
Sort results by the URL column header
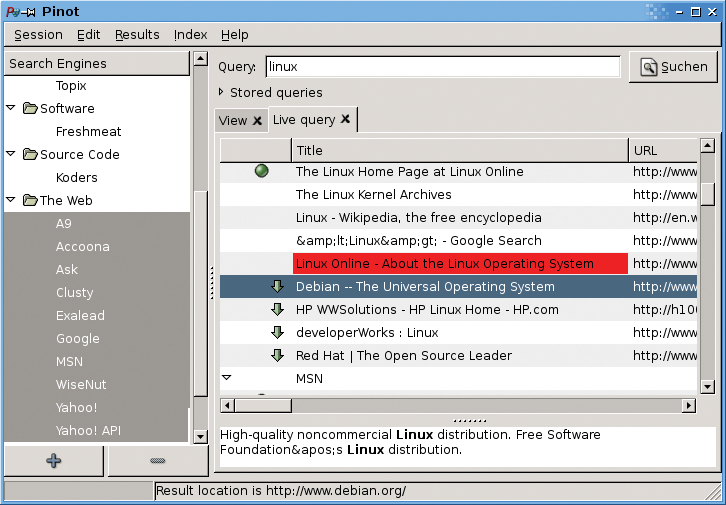[663, 150]
